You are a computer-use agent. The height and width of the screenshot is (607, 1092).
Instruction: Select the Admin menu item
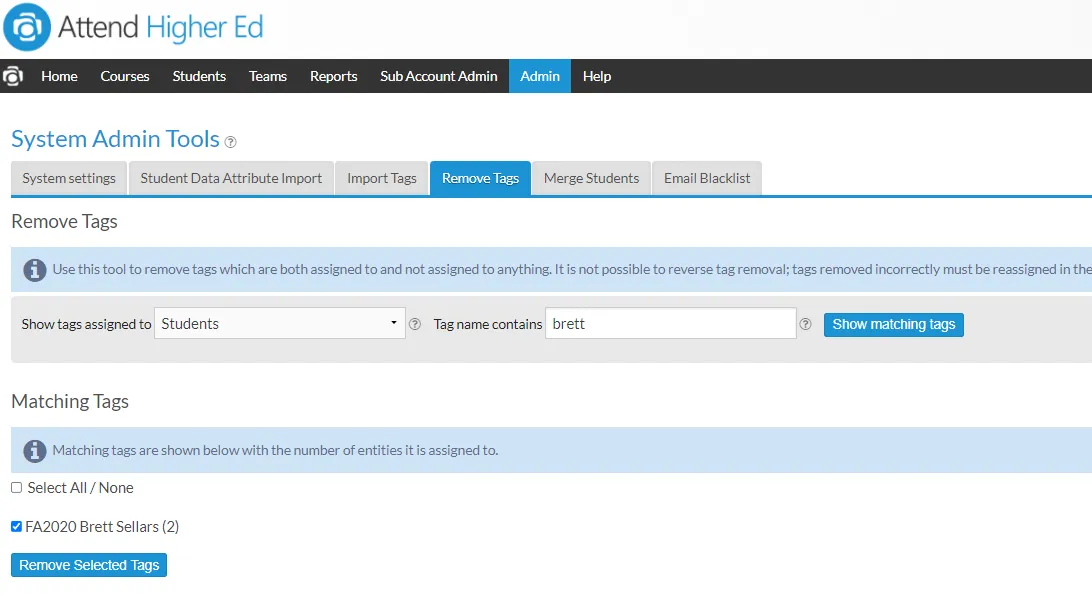click(540, 76)
